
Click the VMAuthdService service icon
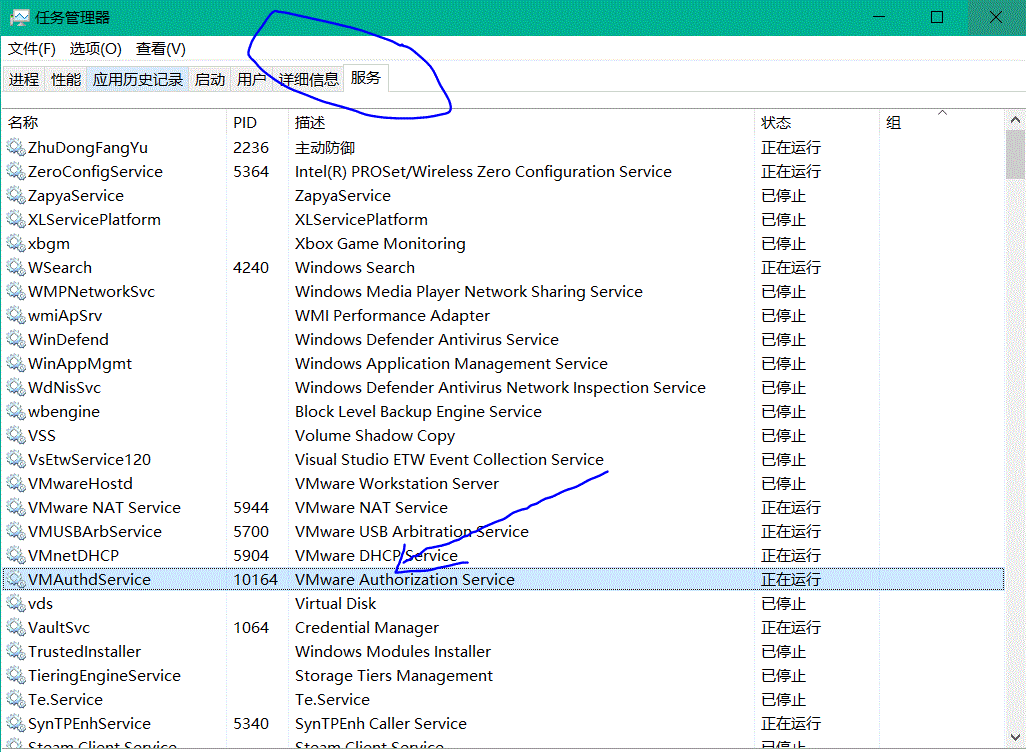click(x=16, y=579)
